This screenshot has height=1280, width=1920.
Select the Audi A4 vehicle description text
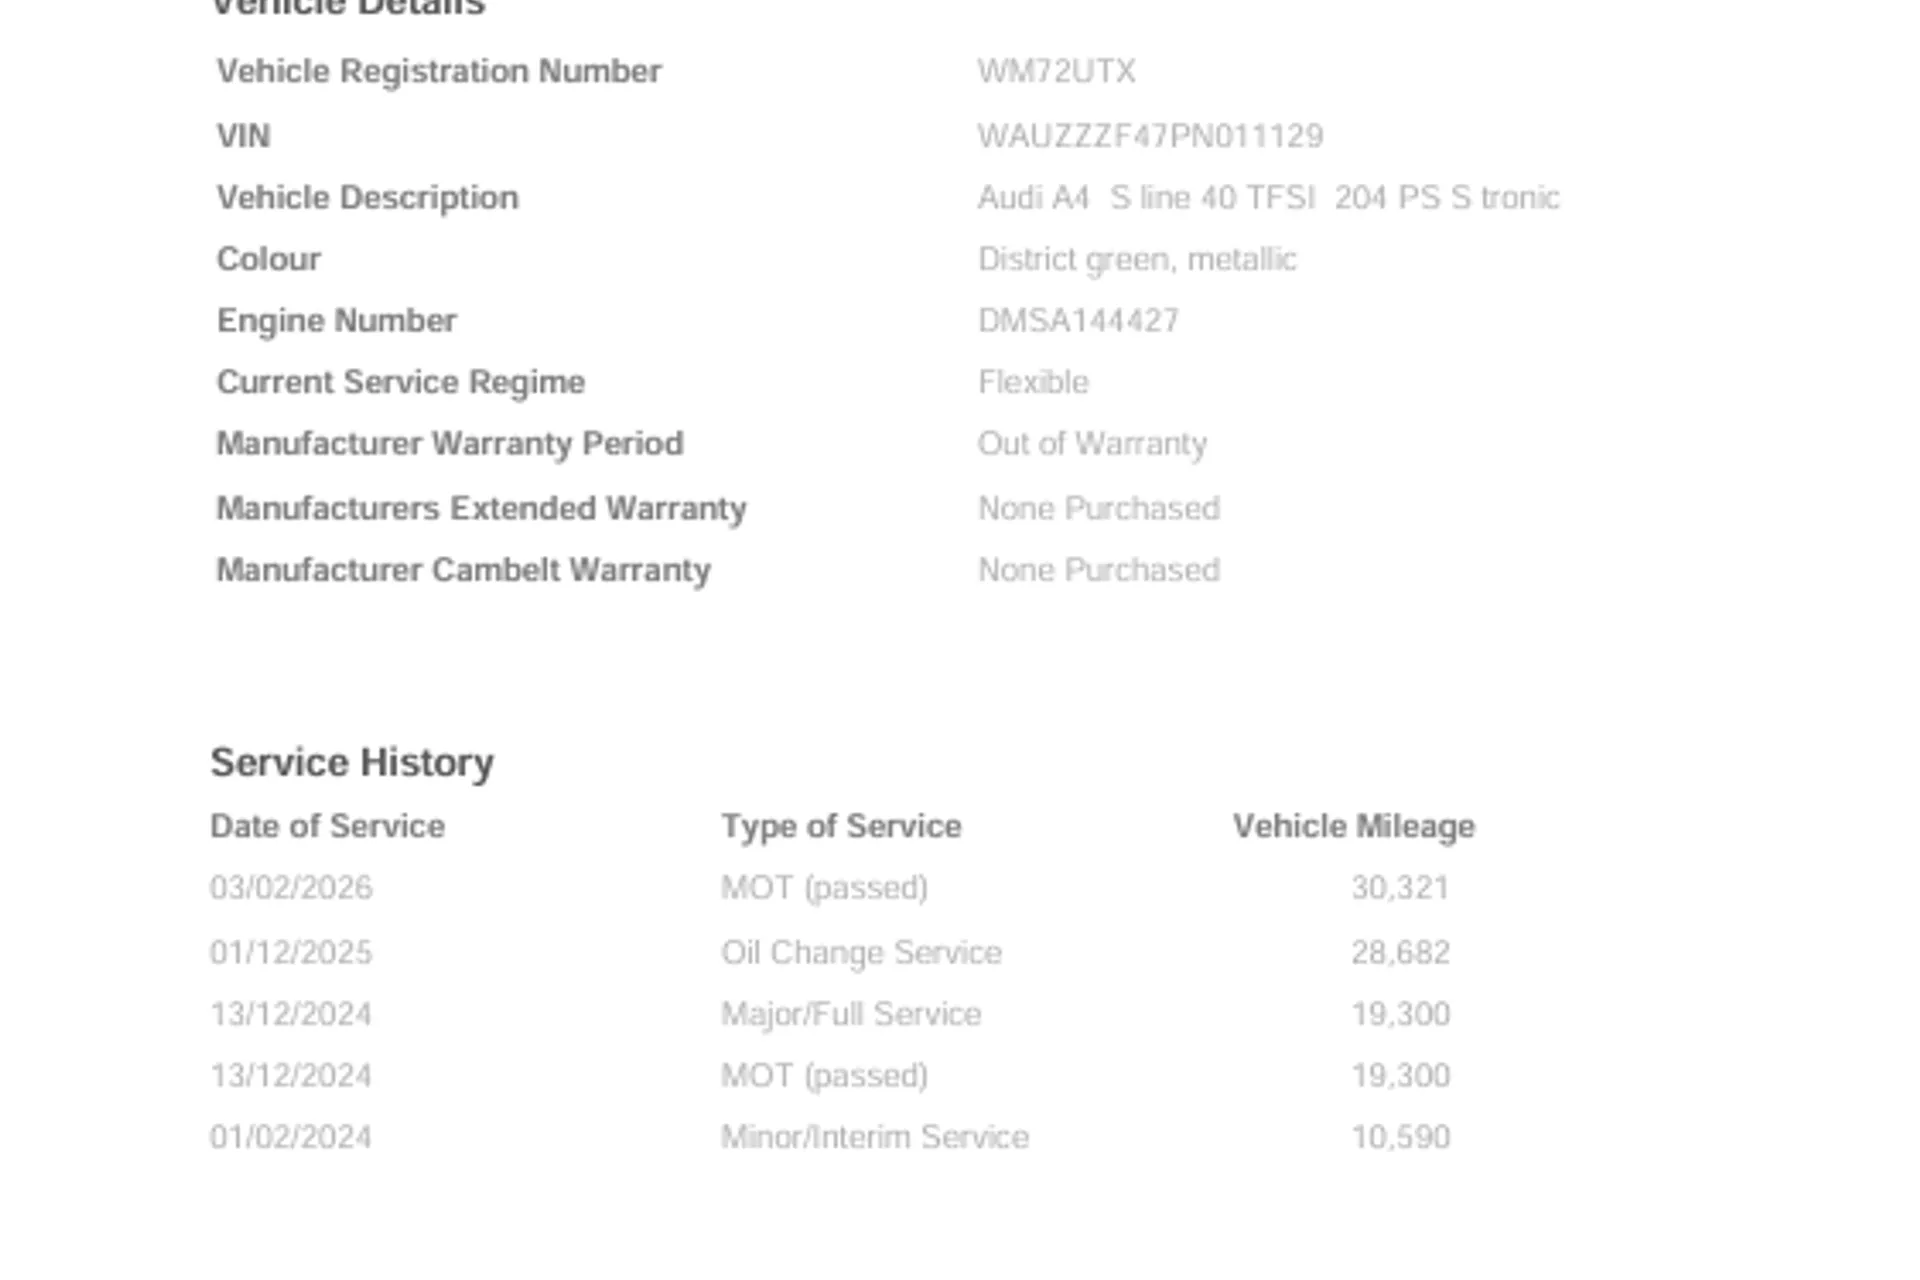(1268, 198)
